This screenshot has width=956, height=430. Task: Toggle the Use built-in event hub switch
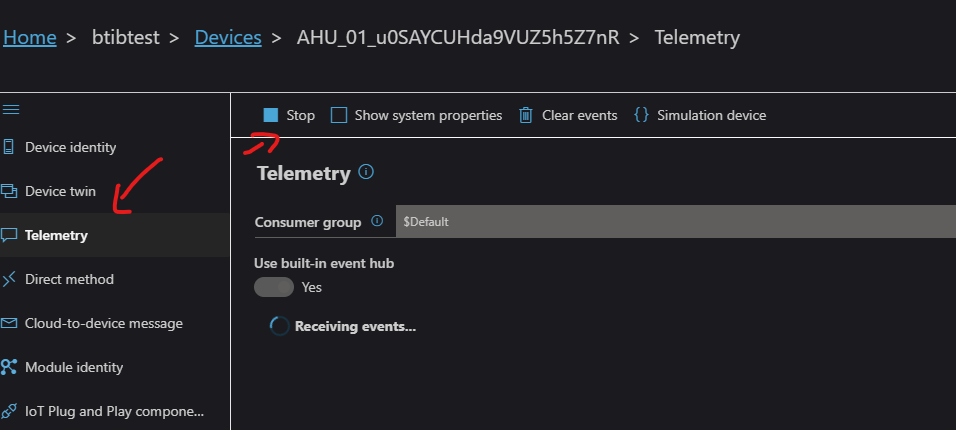click(x=274, y=287)
